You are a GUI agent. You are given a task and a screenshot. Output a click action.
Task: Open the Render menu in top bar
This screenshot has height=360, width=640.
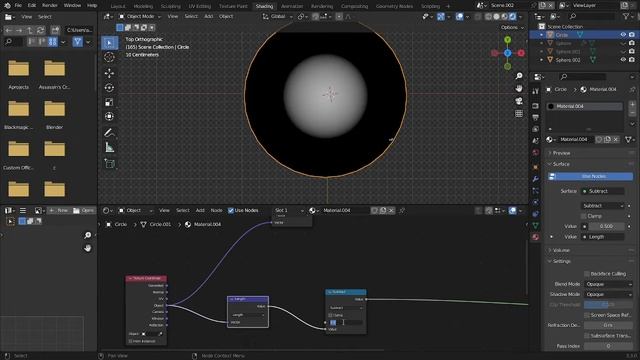click(50, 6)
